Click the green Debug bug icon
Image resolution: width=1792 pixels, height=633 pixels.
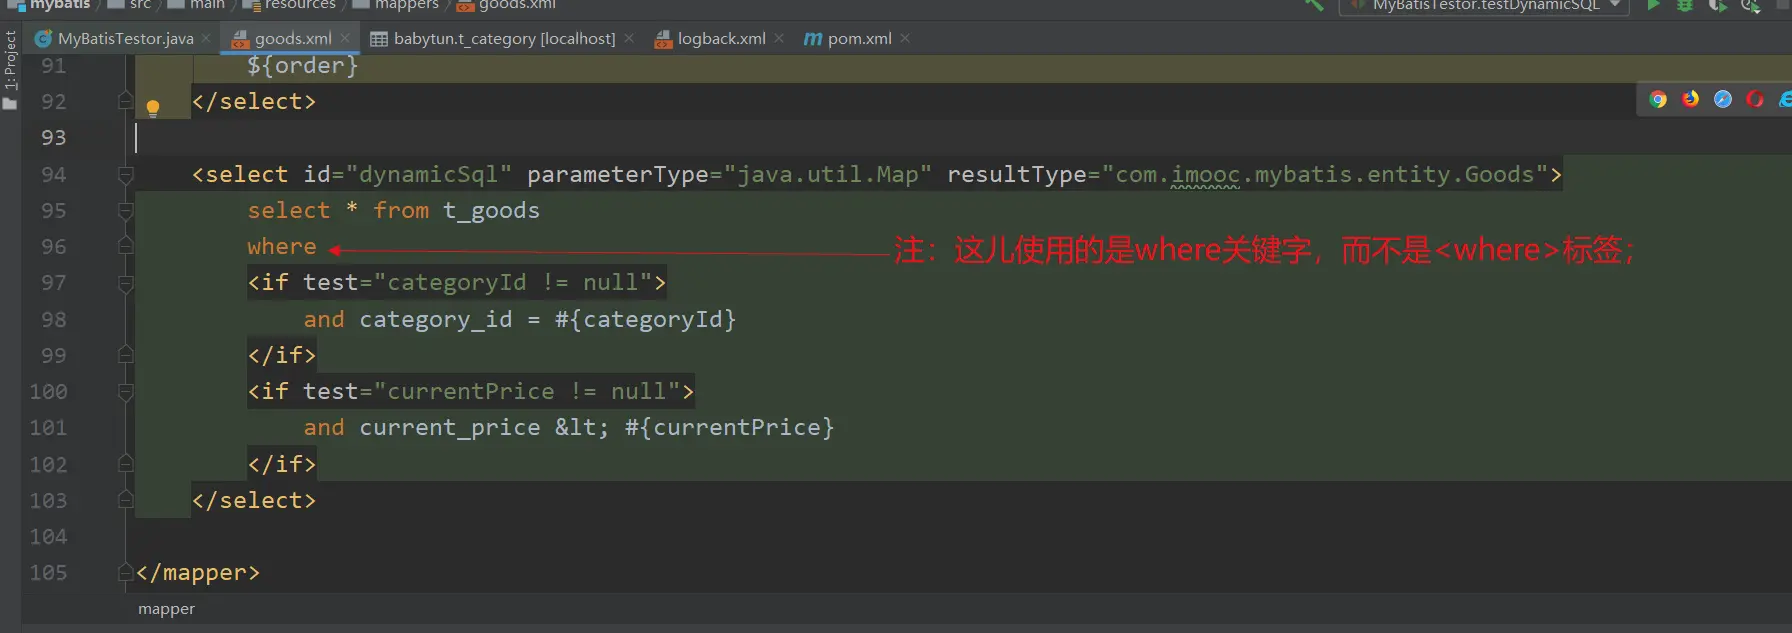[1685, 5]
